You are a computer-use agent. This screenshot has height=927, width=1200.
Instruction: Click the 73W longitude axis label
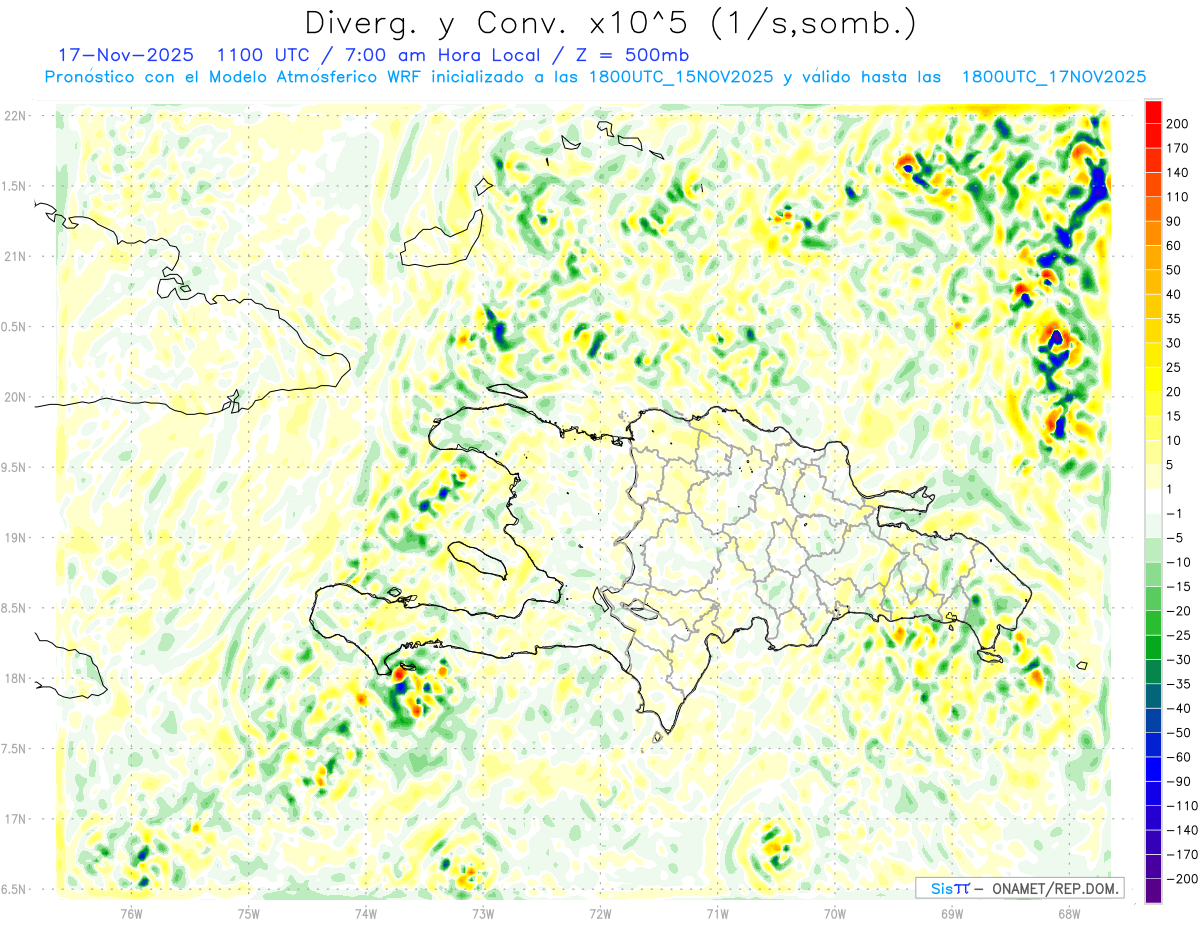tap(483, 913)
